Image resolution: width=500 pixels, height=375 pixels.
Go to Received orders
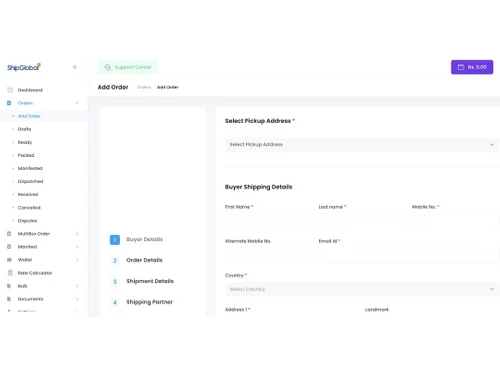click(x=28, y=194)
